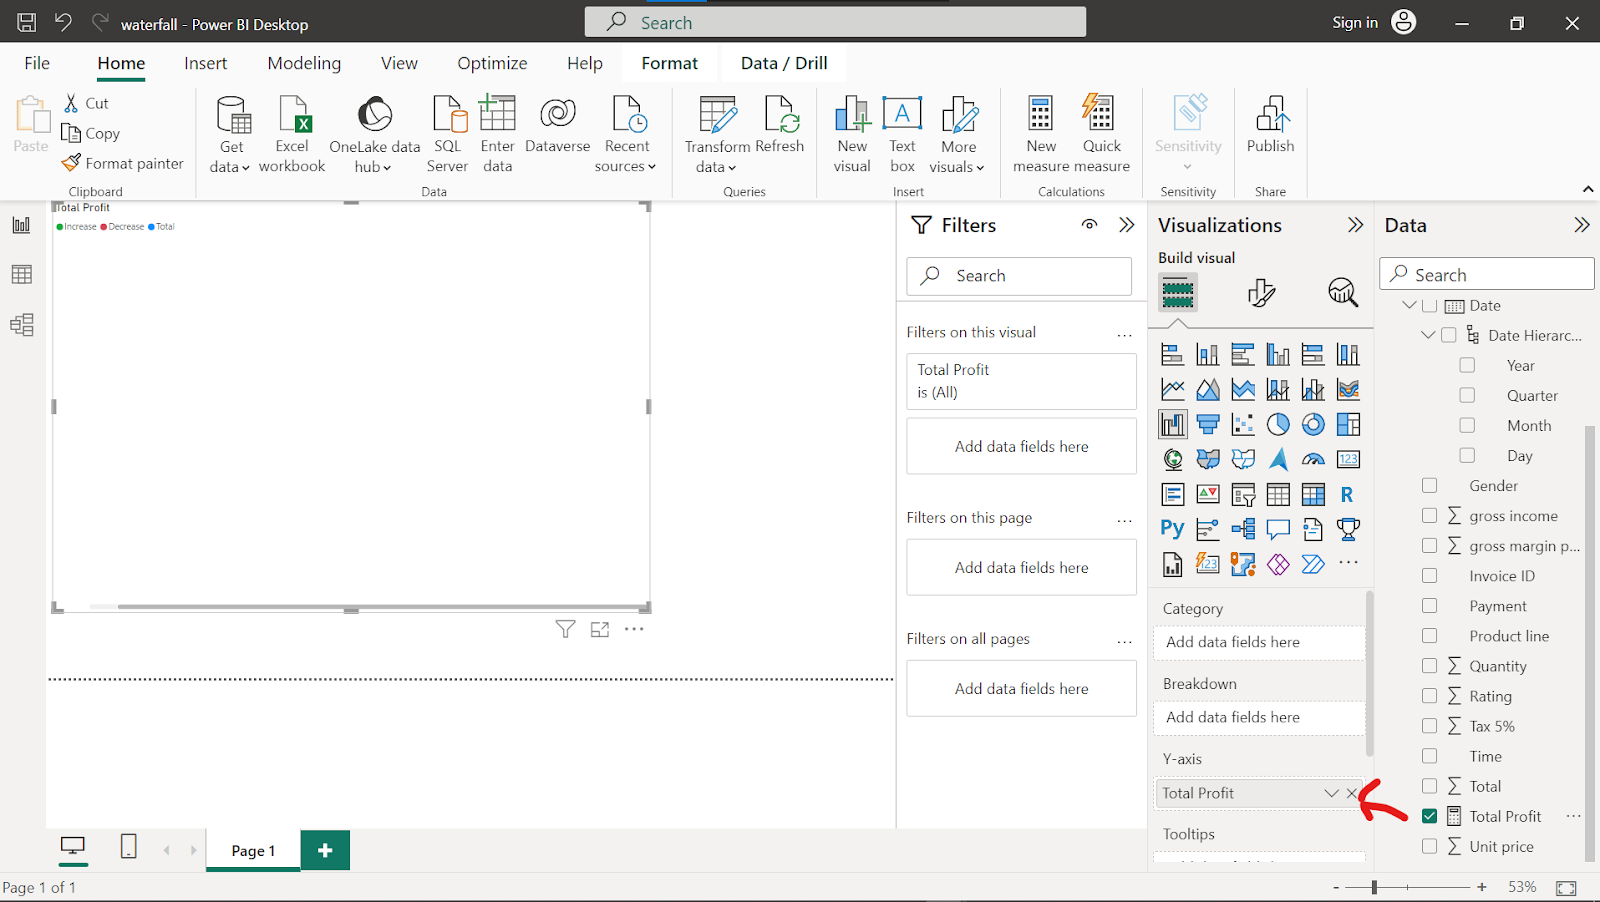Image resolution: width=1600 pixels, height=902 pixels.
Task: Click the Enter data table icon
Action: 497,113
